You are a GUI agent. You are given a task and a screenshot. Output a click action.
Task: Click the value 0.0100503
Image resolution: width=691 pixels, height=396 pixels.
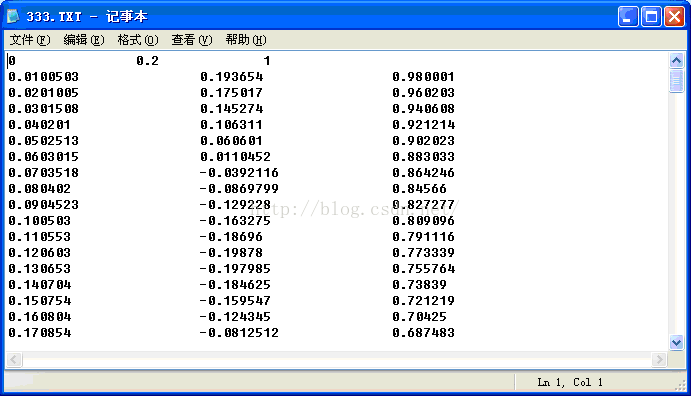click(44, 77)
